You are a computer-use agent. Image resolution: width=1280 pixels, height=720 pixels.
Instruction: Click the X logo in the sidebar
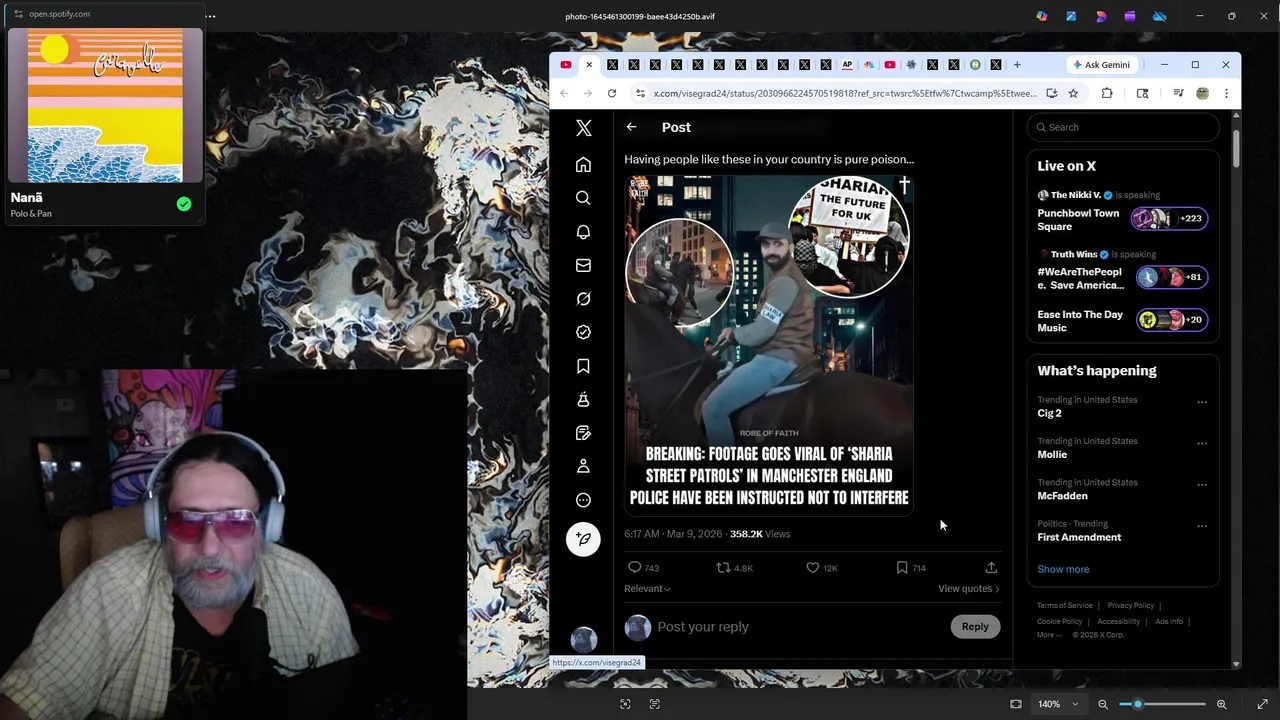pyautogui.click(x=583, y=128)
